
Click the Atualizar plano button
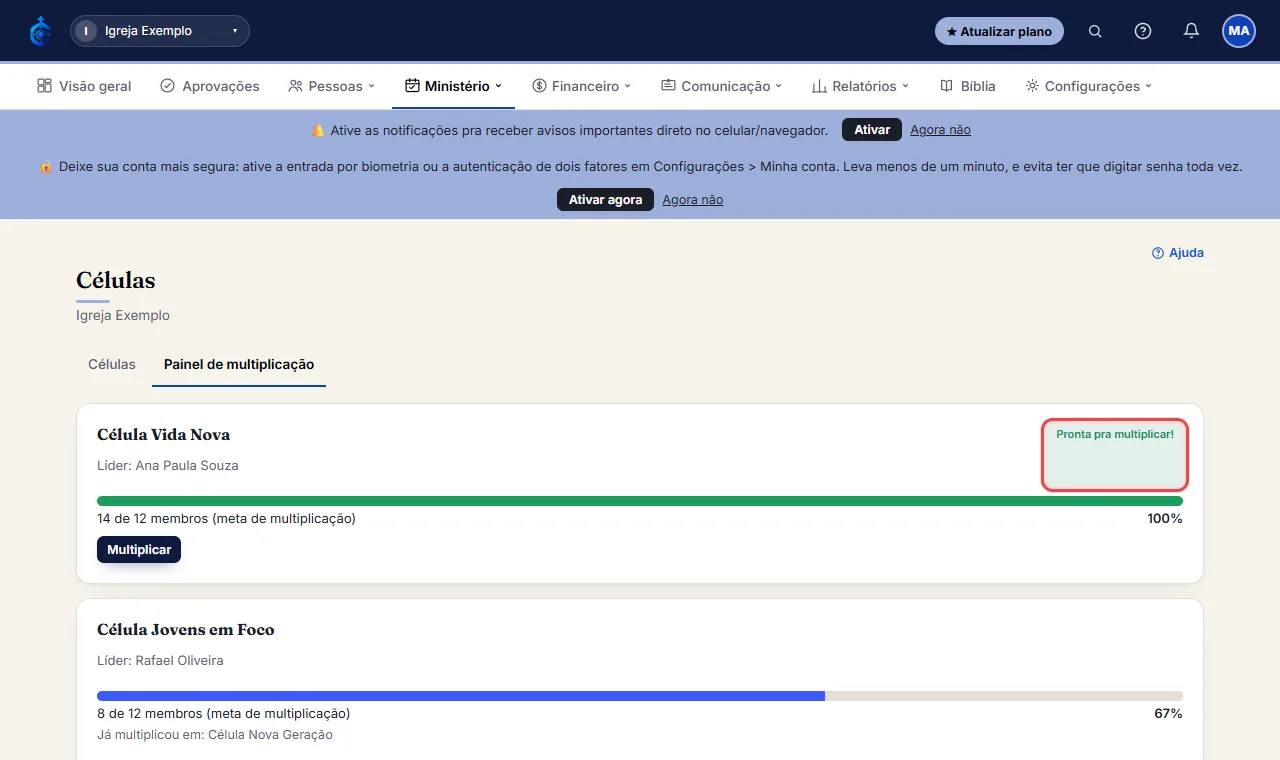999,31
